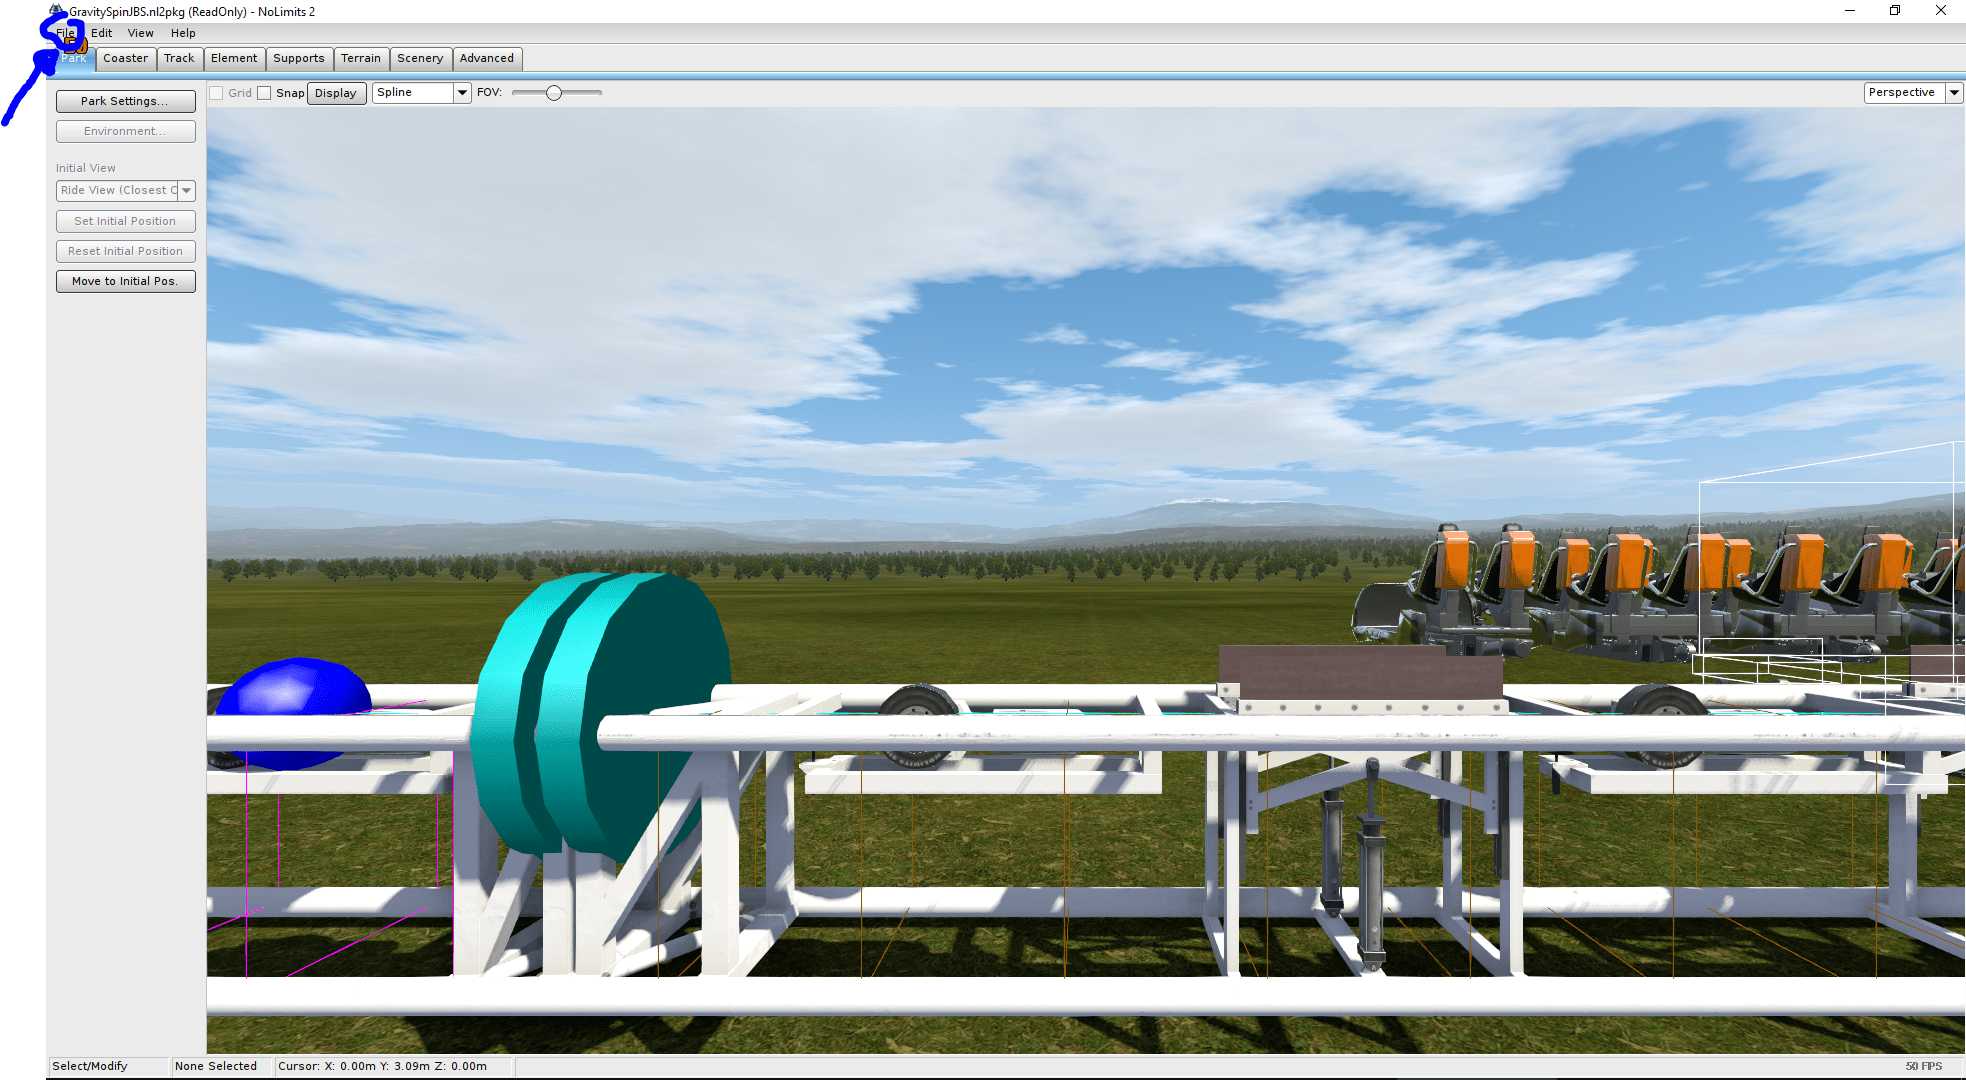The height and width of the screenshot is (1080, 1966).
Task: Switch to the Scenery tab
Action: pyautogui.click(x=420, y=59)
